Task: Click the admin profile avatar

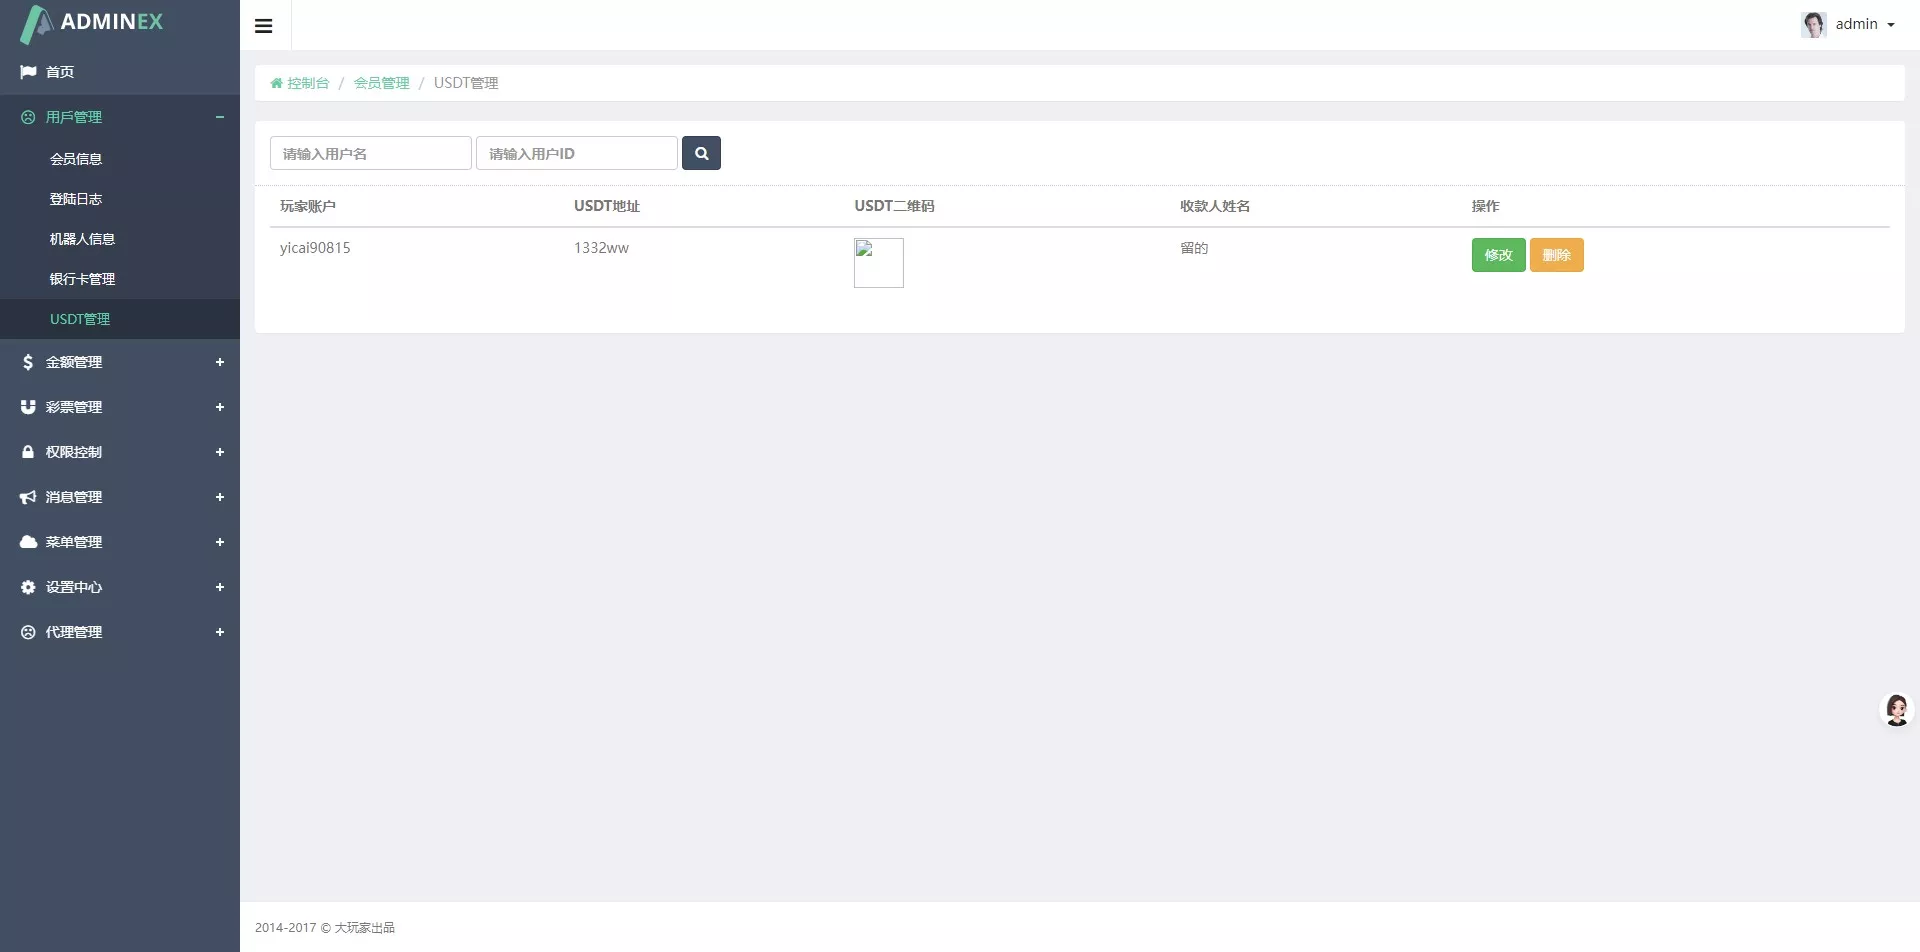Action: tap(1813, 25)
